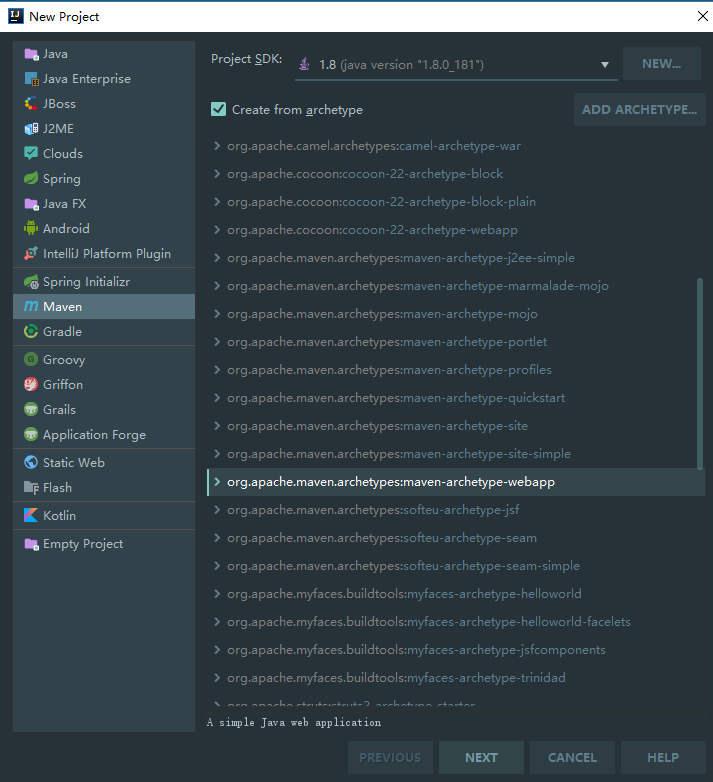The image size is (713, 782).
Task: Choose the Groovy G icon
Action: click(31, 359)
